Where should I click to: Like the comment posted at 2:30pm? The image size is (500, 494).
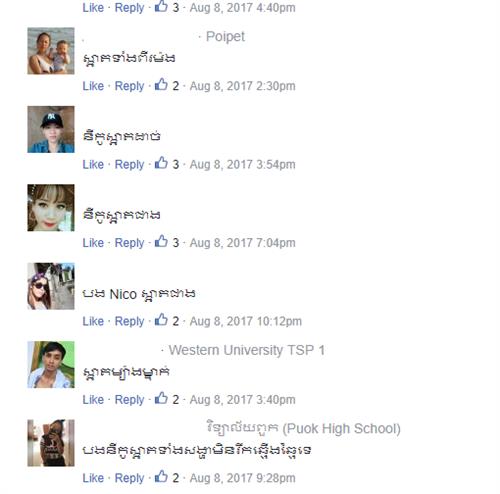93,86
